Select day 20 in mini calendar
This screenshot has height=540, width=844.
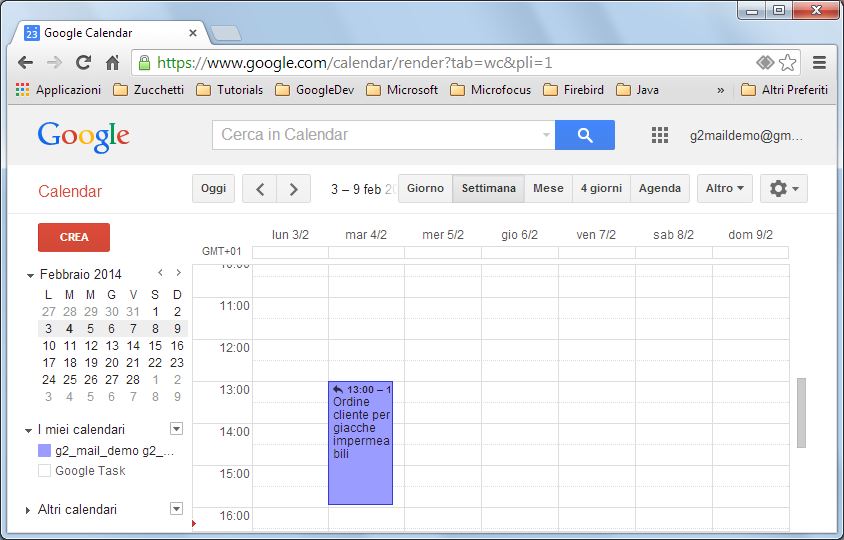tap(112, 363)
